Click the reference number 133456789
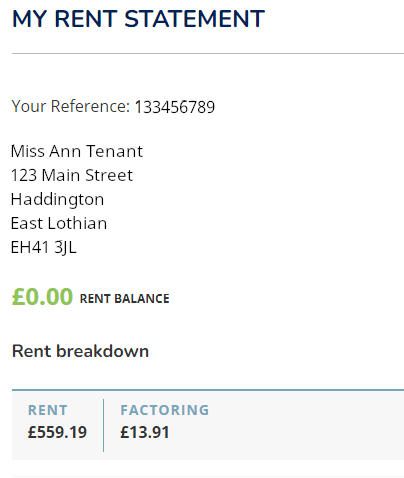This screenshot has height=478, width=404. [x=175, y=107]
